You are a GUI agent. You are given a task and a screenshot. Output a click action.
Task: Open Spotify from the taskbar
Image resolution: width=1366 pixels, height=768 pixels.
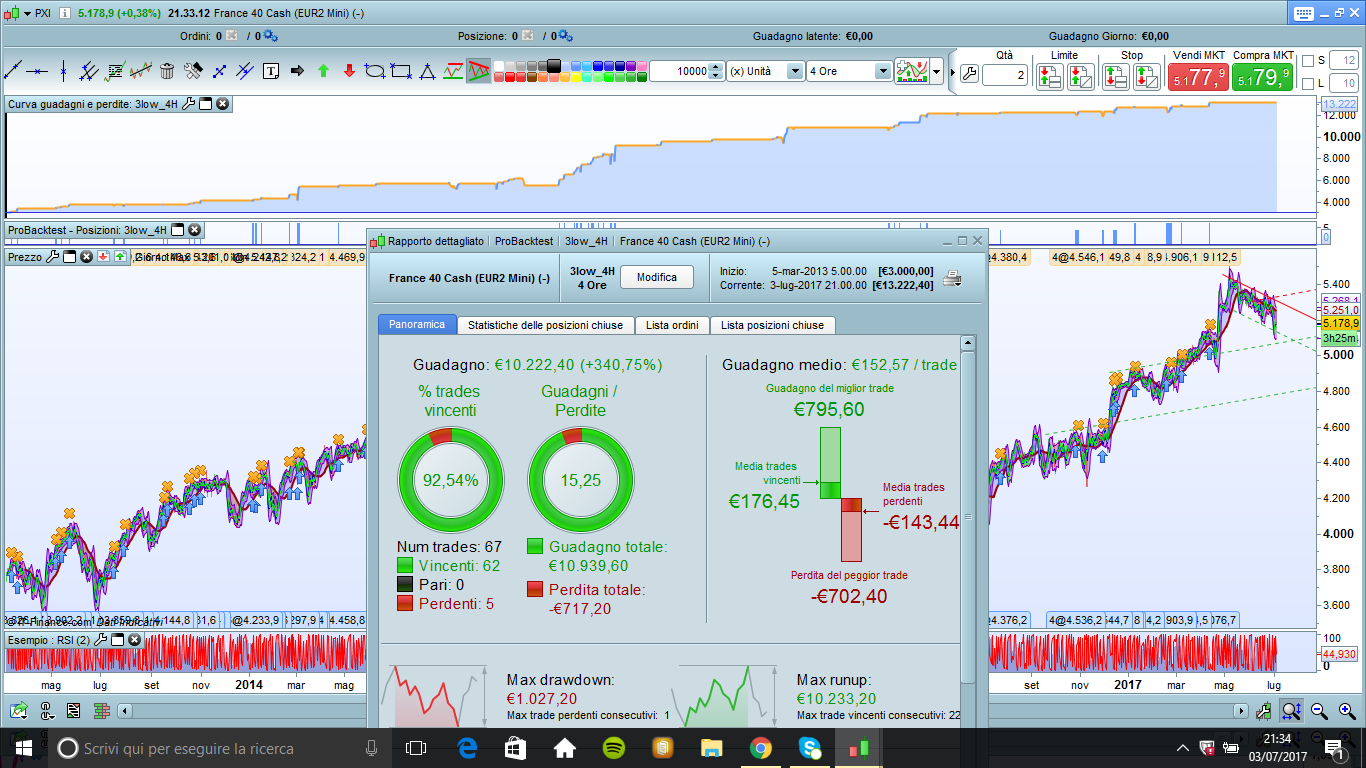613,747
